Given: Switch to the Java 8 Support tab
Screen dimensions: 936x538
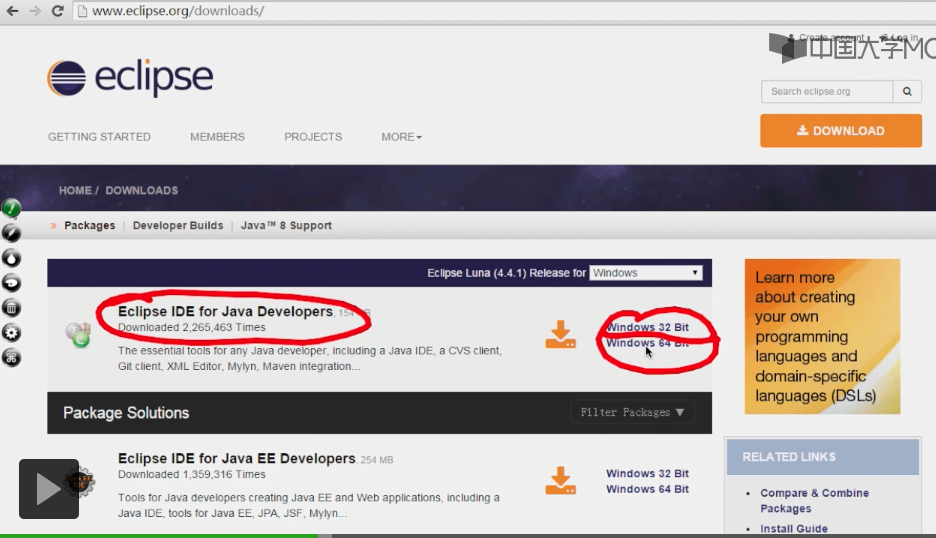Looking at the screenshot, I should (286, 226).
